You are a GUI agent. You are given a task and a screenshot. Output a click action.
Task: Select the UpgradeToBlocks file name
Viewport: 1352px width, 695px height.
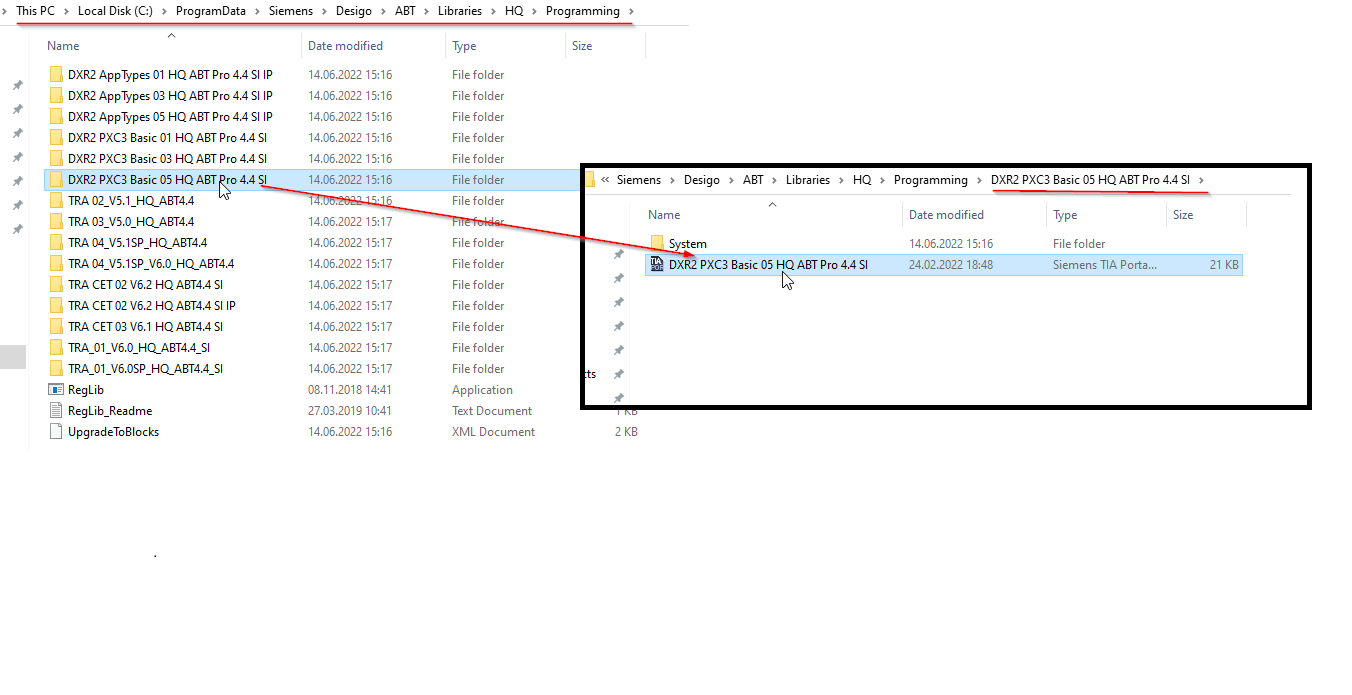113,432
